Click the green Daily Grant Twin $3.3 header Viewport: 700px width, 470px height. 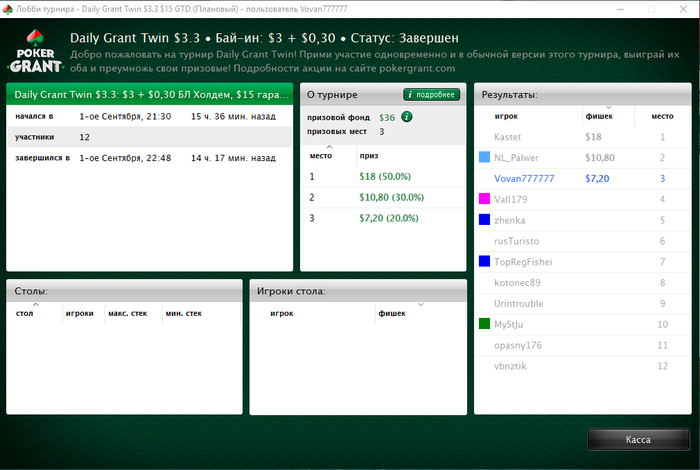tap(150, 94)
